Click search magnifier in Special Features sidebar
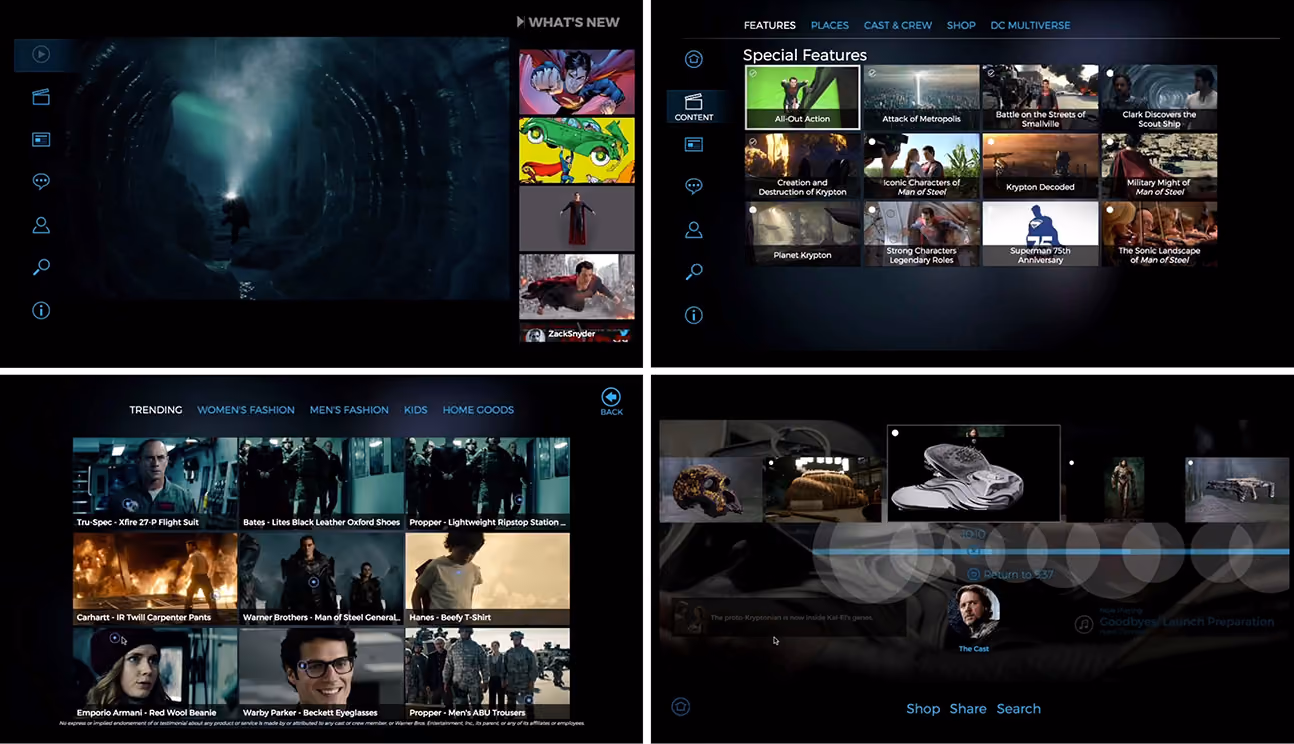The width and height of the screenshot is (1294, 744). pyautogui.click(x=694, y=272)
